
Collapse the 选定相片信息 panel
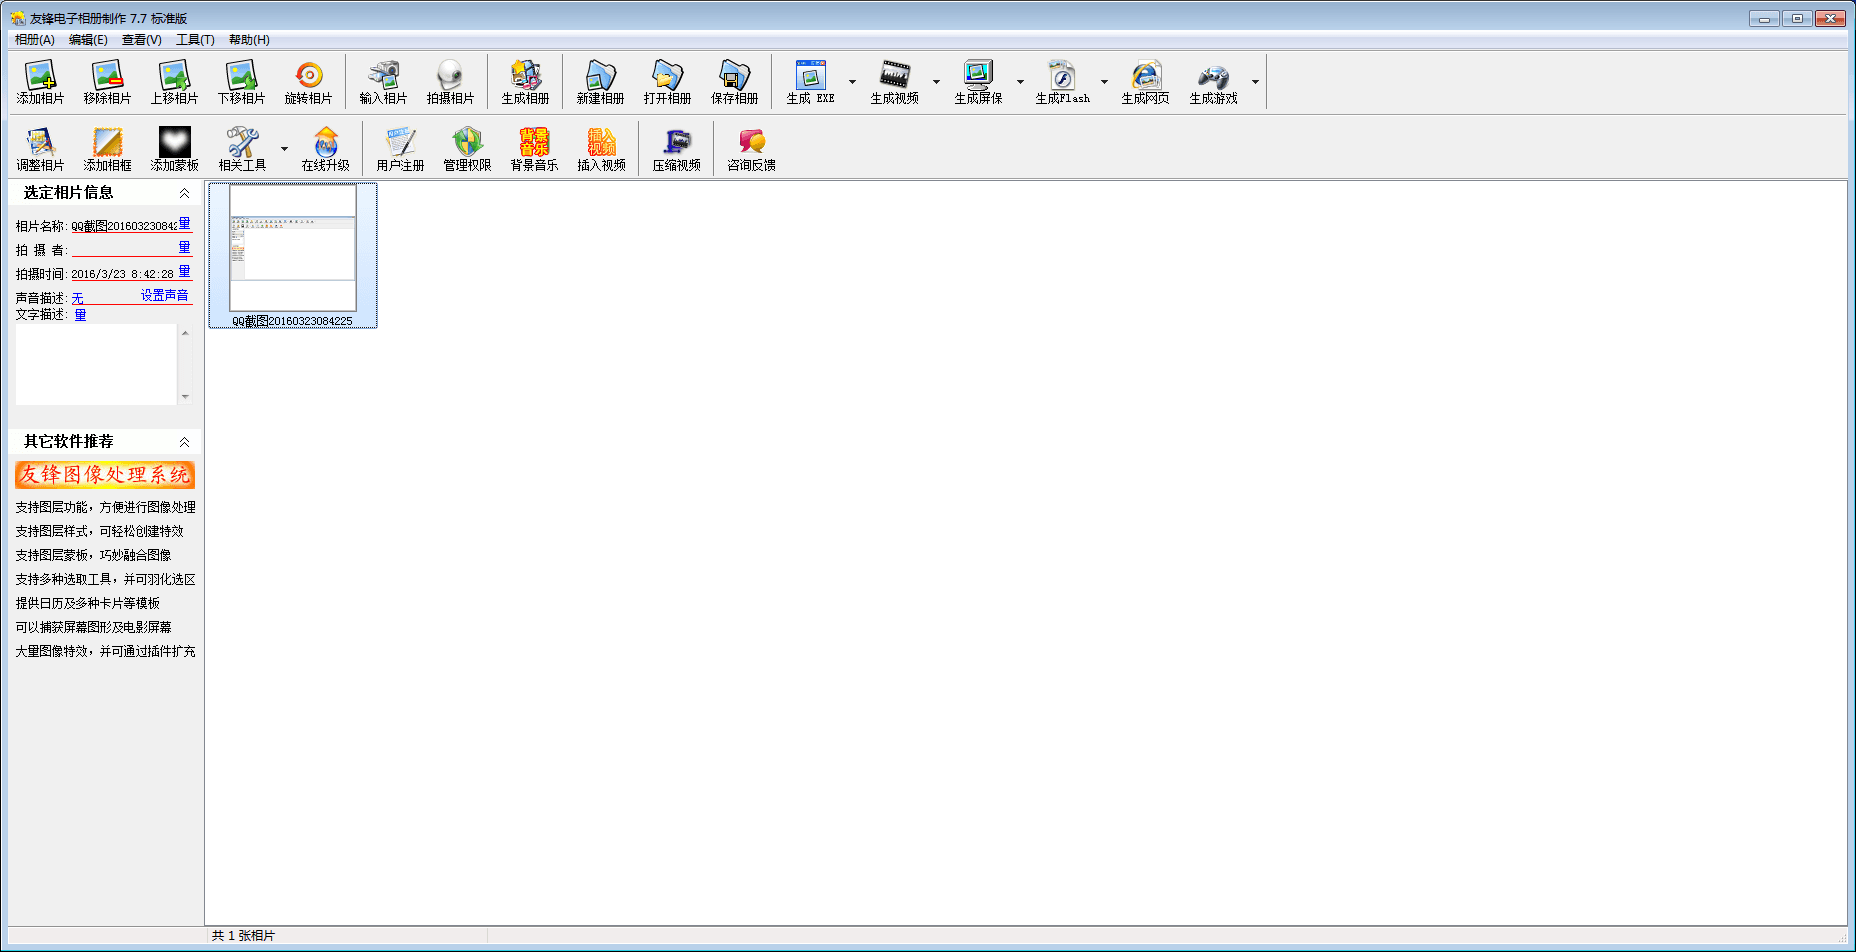[x=184, y=193]
